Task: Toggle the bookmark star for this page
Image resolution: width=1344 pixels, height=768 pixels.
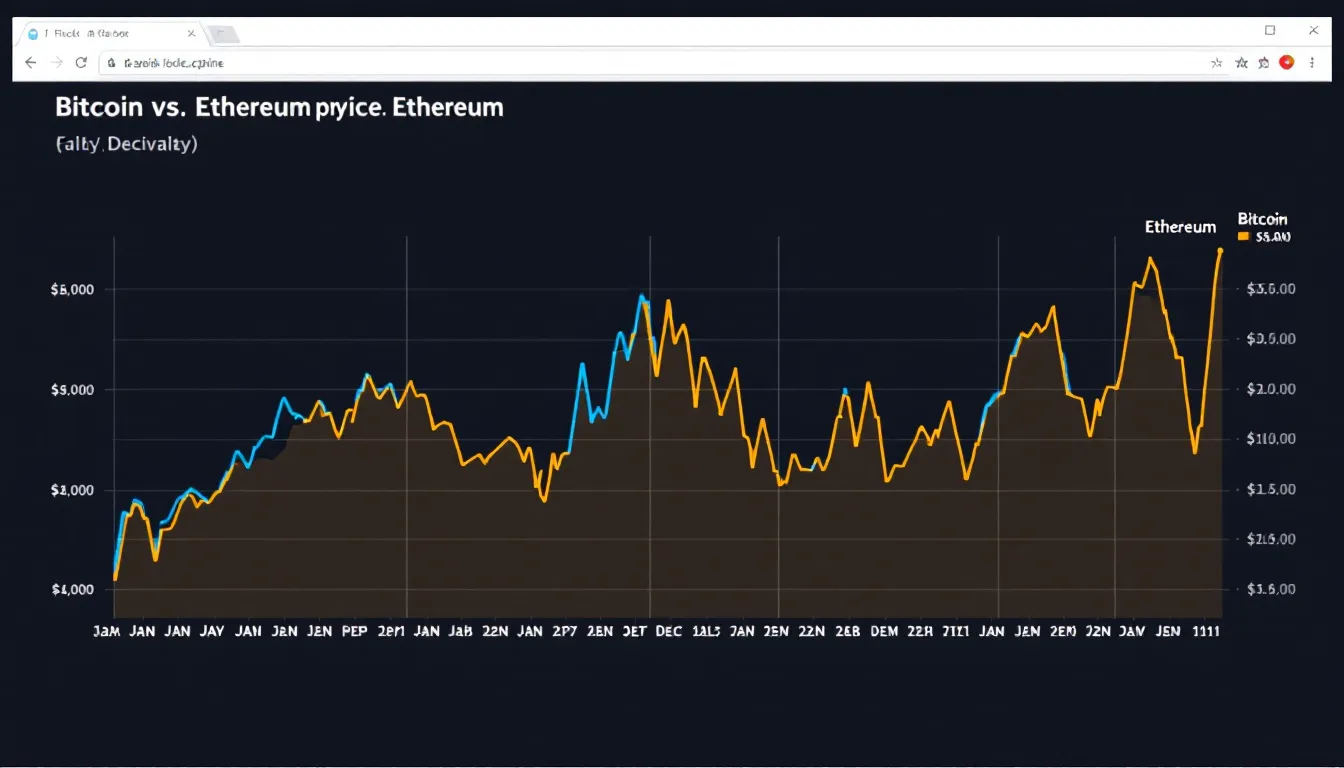Action: [1241, 62]
